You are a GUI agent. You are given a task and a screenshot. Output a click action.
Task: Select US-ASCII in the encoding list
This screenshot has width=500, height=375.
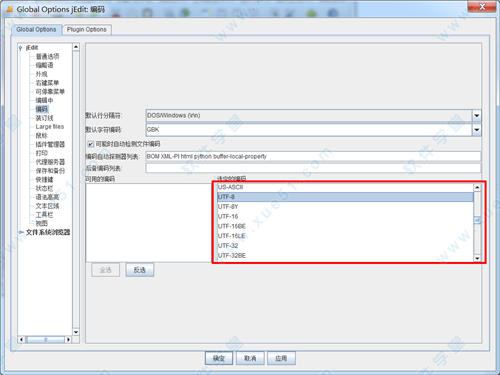345,187
